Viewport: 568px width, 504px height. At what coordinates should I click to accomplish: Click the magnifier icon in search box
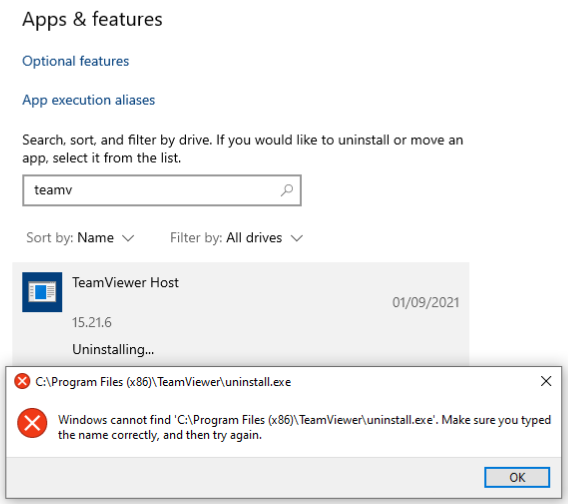287,190
